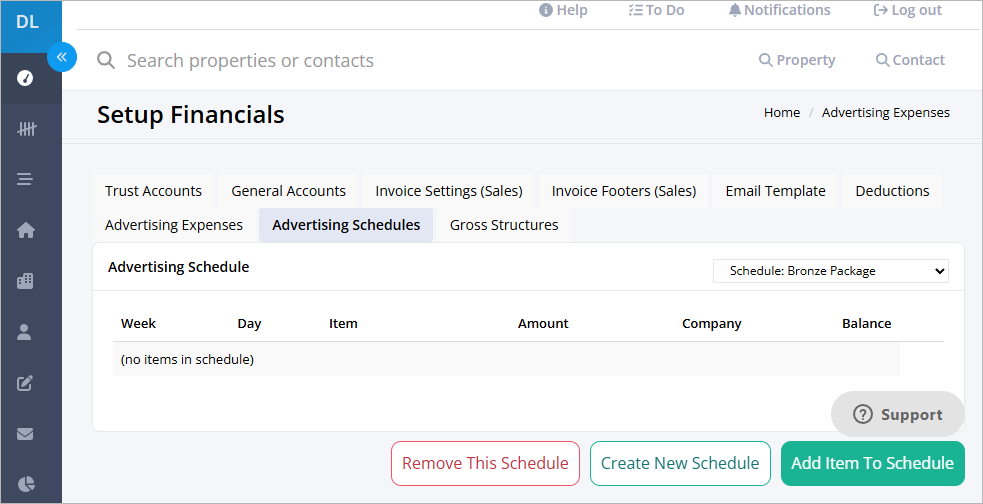Click Create New Schedule button
Image resolution: width=983 pixels, height=504 pixels.
pyautogui.click(x=680, y=463)
